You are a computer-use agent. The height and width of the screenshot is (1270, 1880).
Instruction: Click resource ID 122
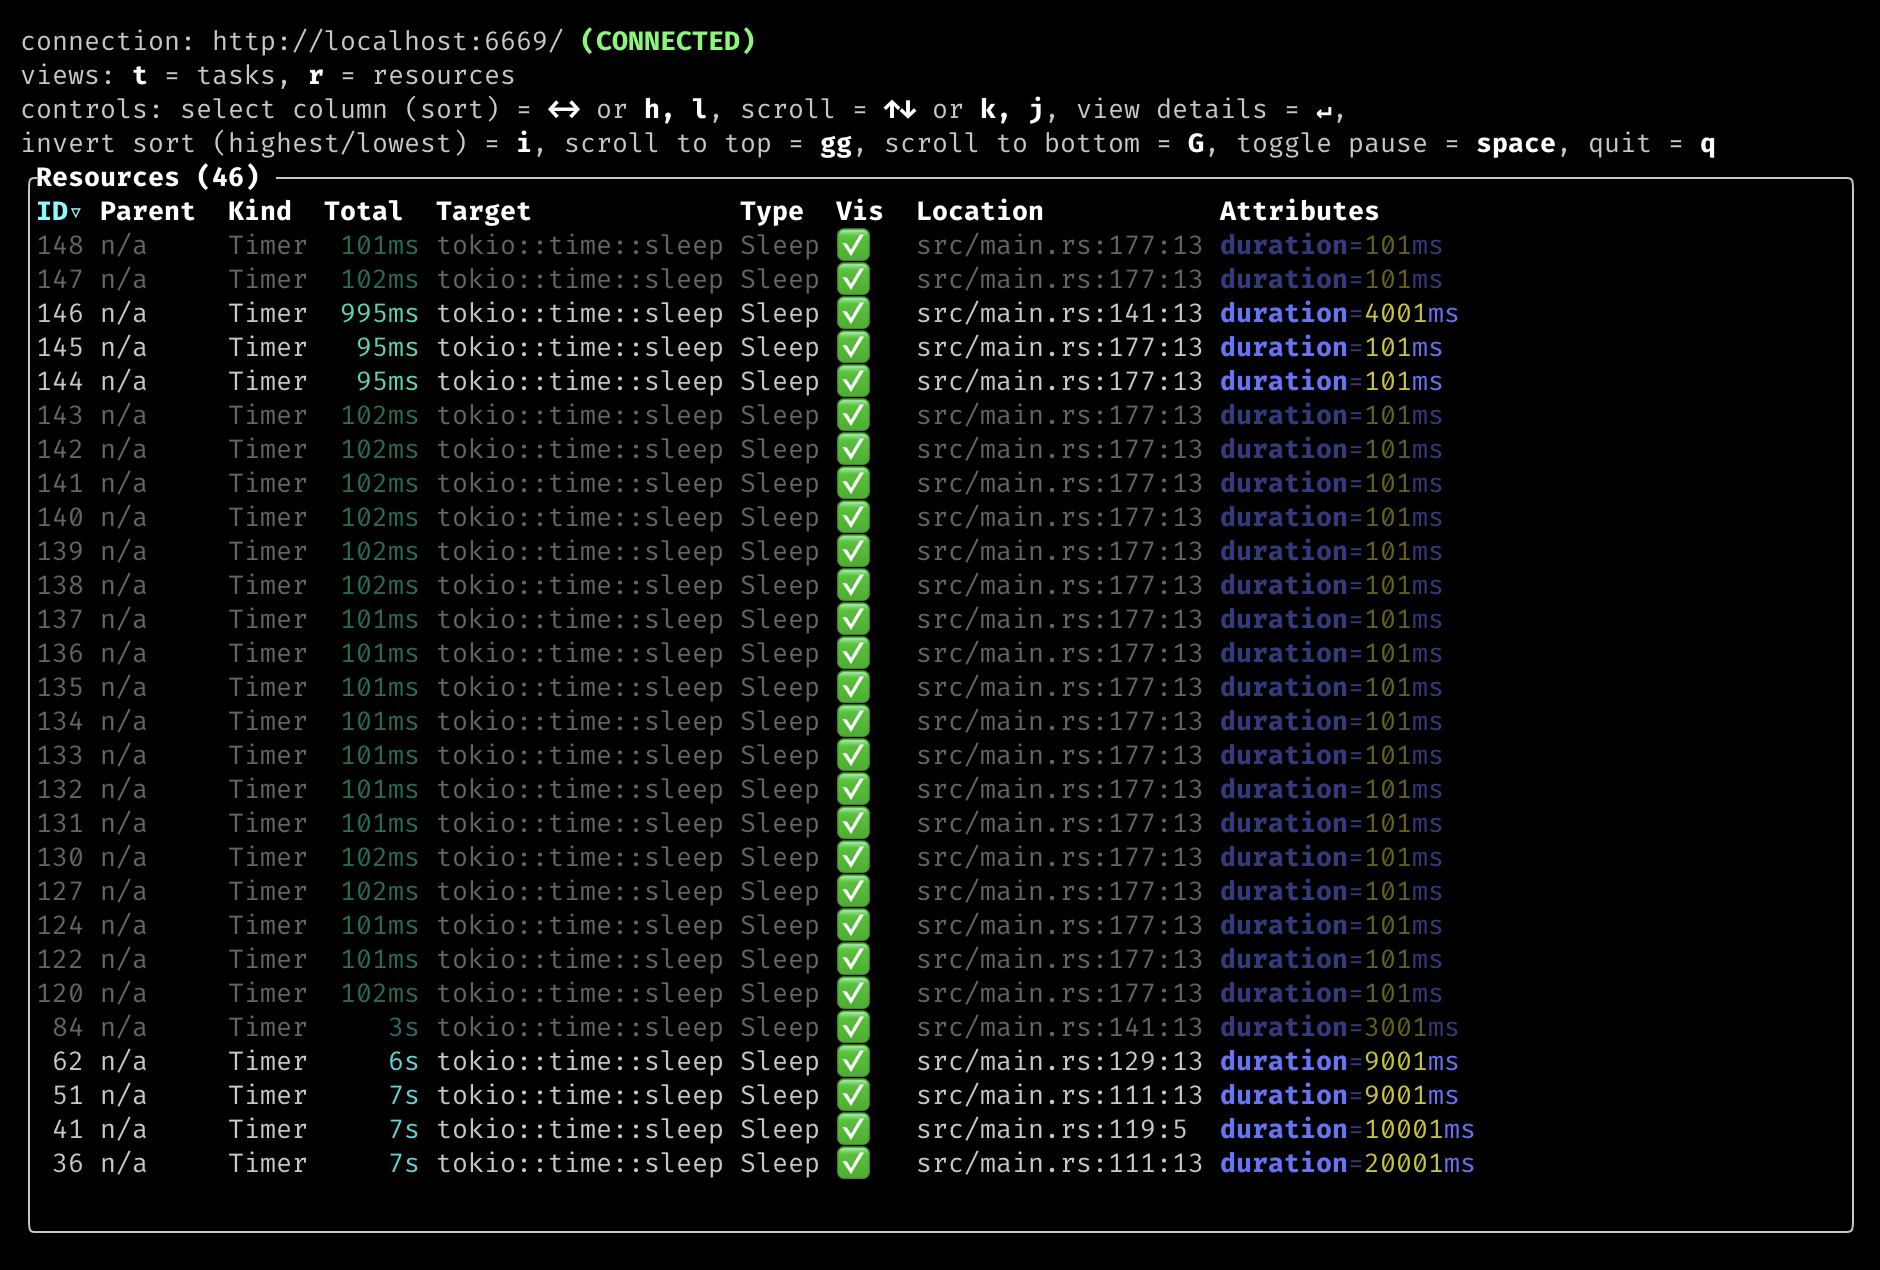coord(60,959)
